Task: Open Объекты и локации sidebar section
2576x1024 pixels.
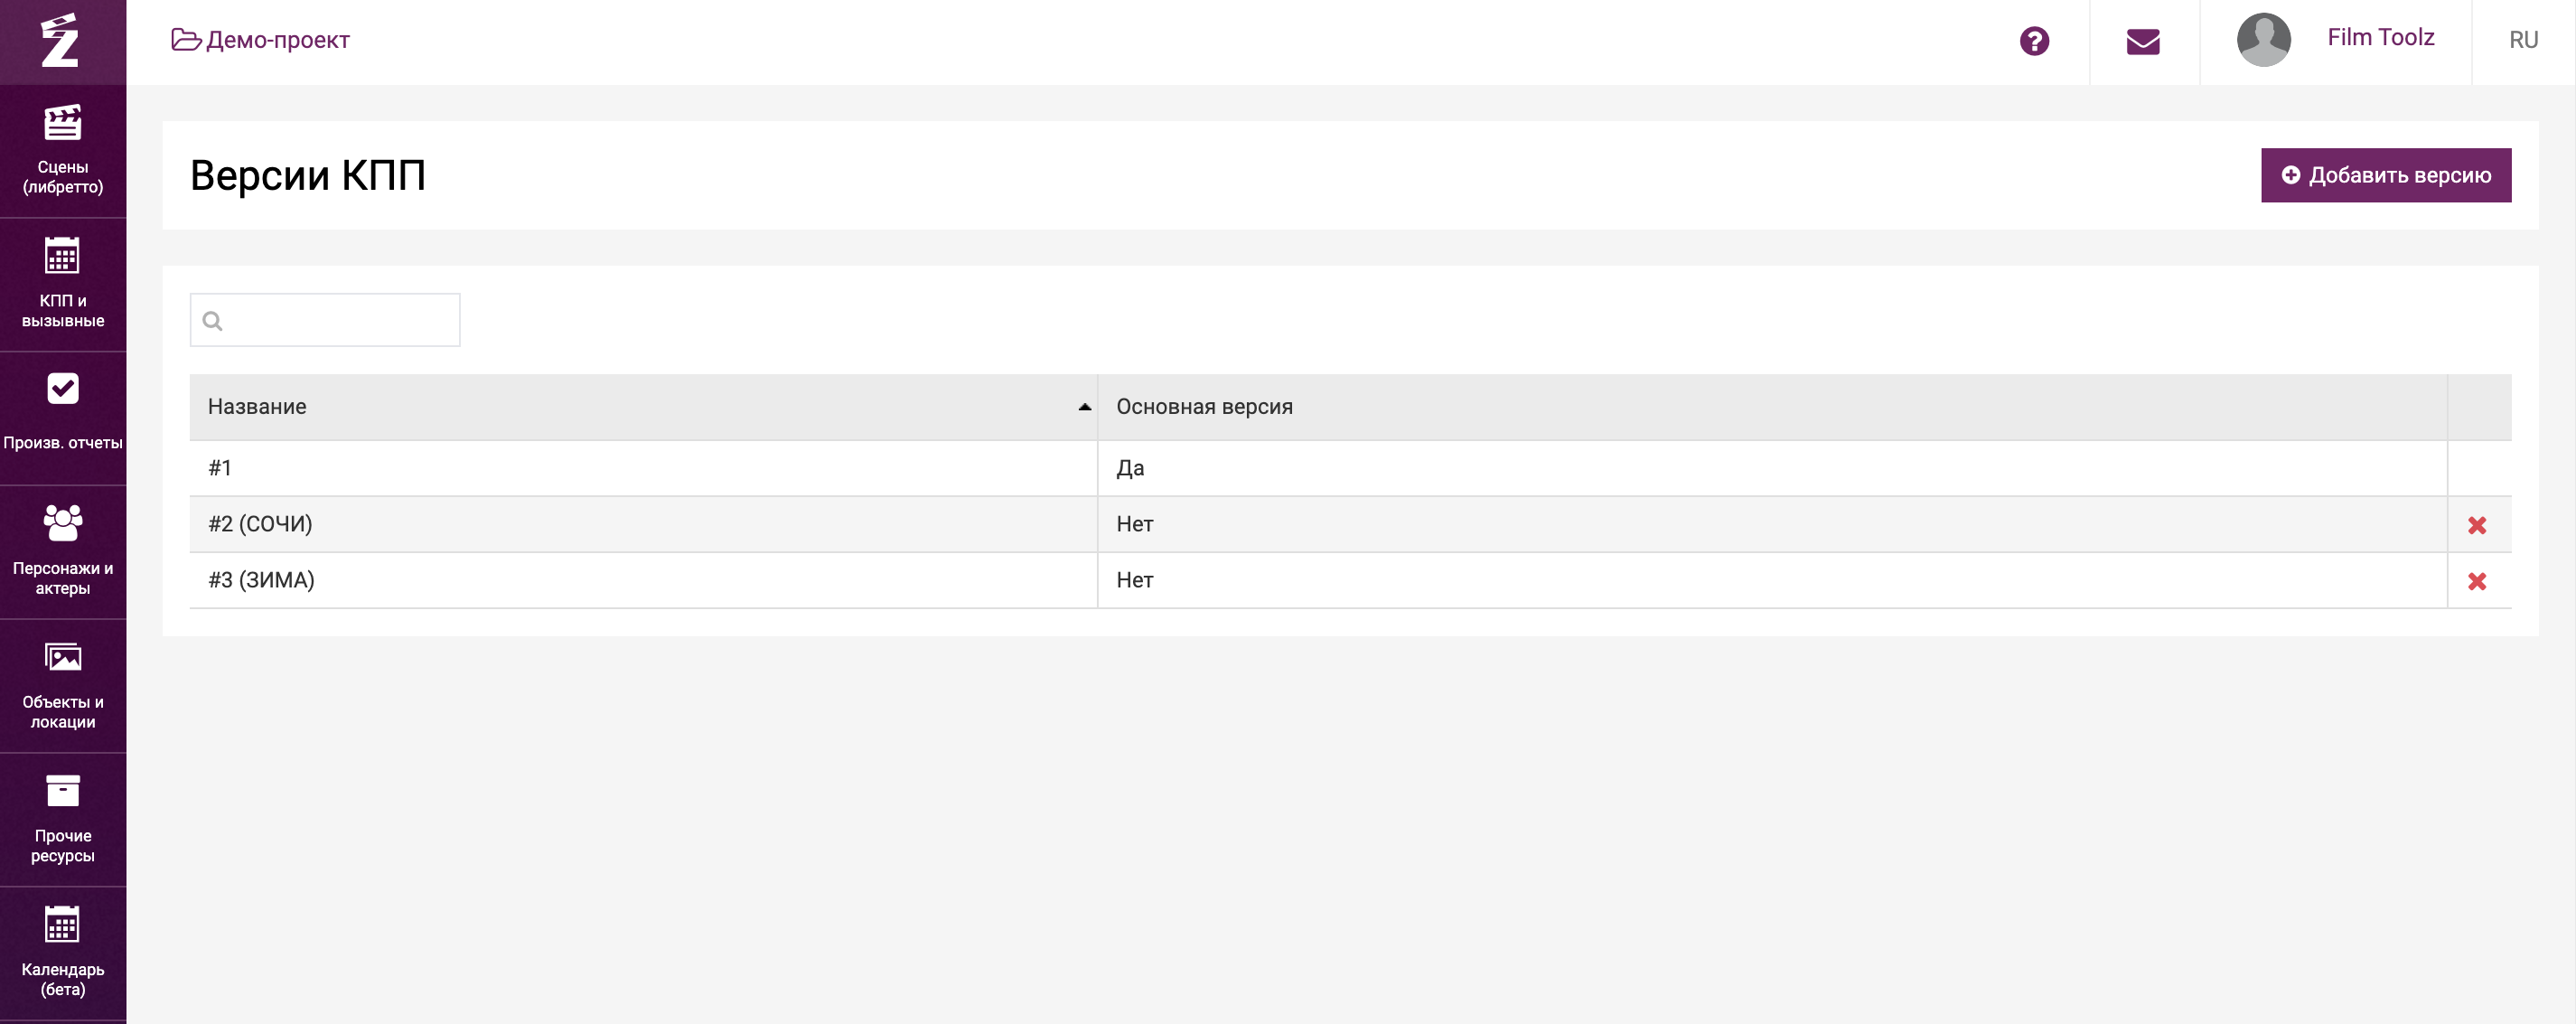Action: (62, 685)
